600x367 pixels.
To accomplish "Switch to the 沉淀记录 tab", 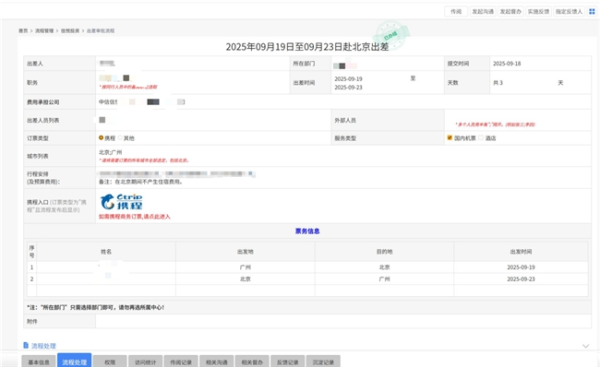I will (x=323, y=362).
